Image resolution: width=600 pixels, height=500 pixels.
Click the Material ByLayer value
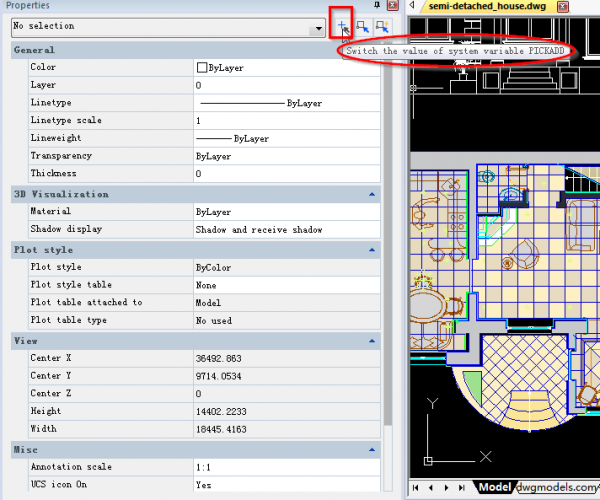point(287,212)
